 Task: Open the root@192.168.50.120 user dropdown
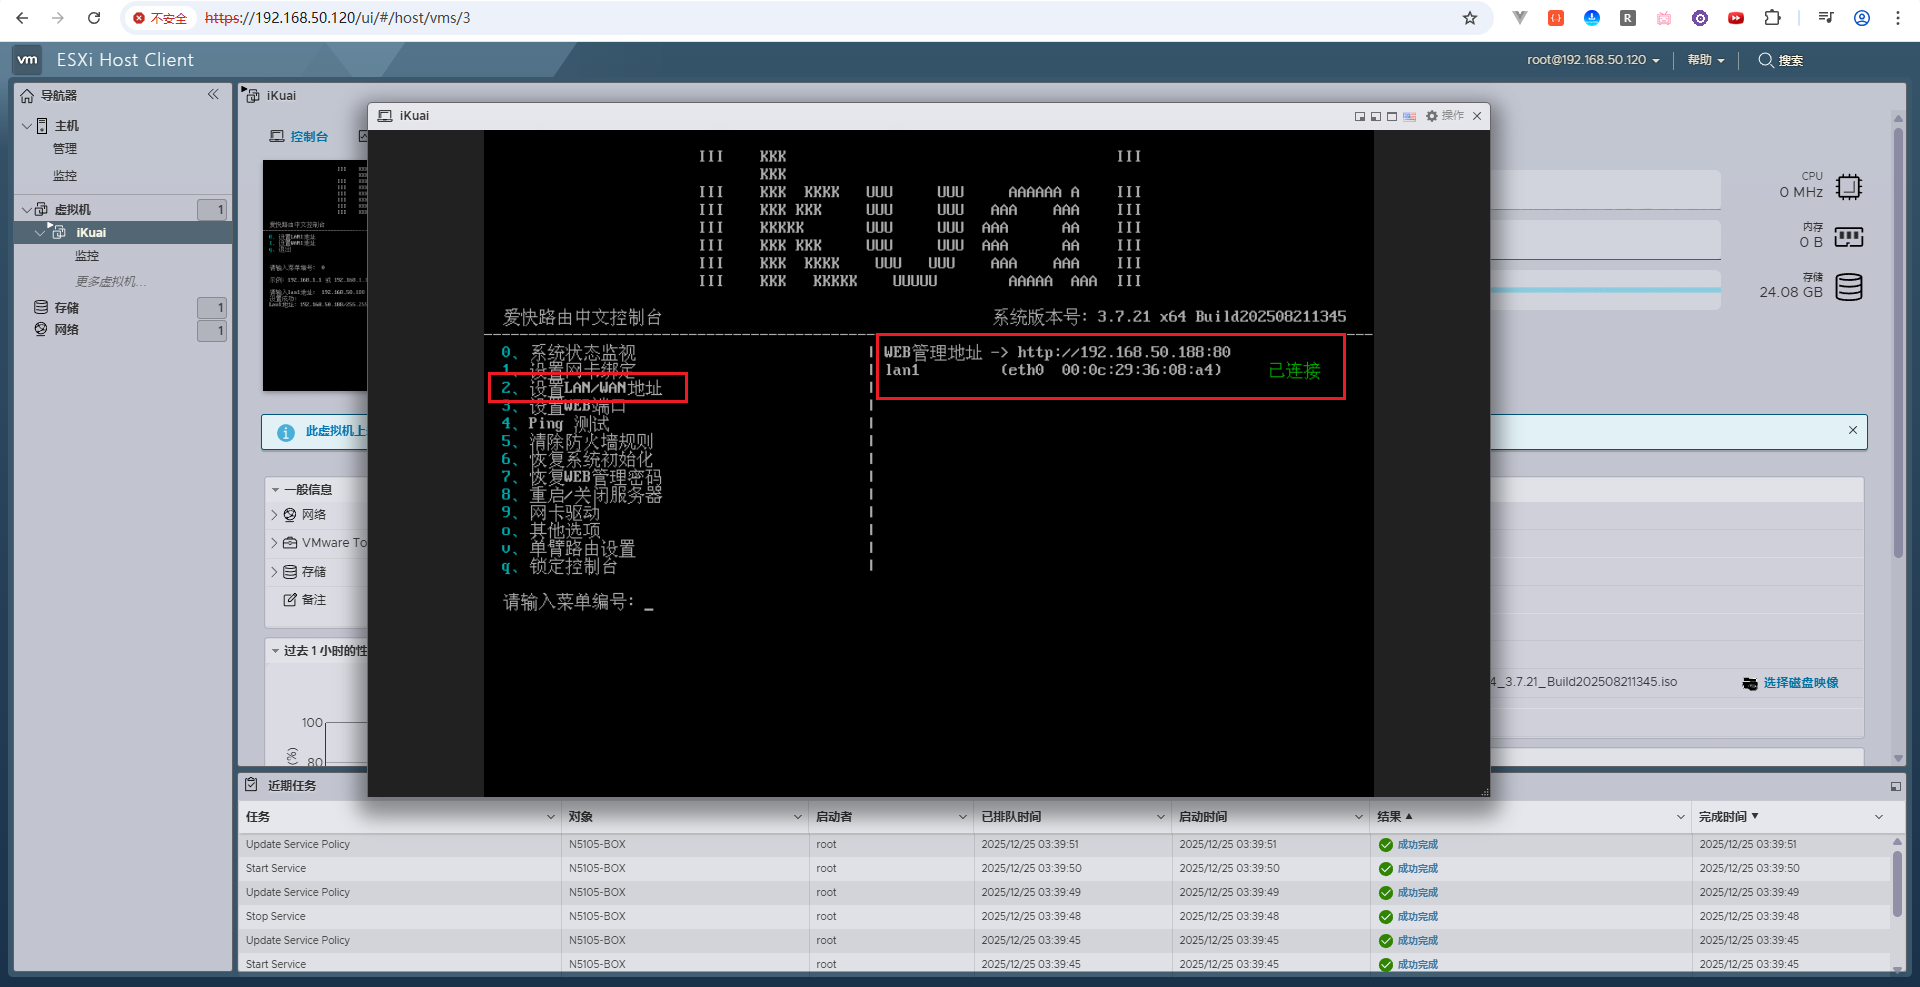click(1592, 60)
